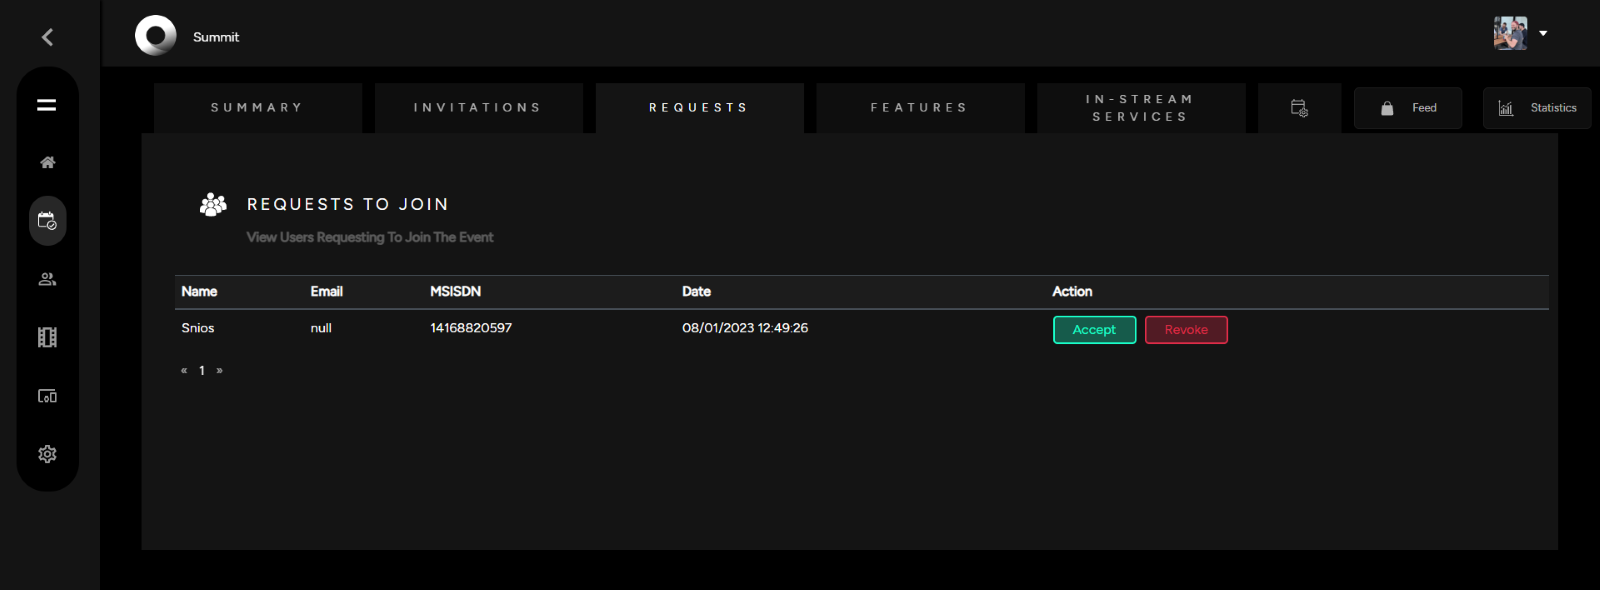Screen dimensions: 1600x590
Task: Accept the join request from Snios
Action: click(1094, 330)
